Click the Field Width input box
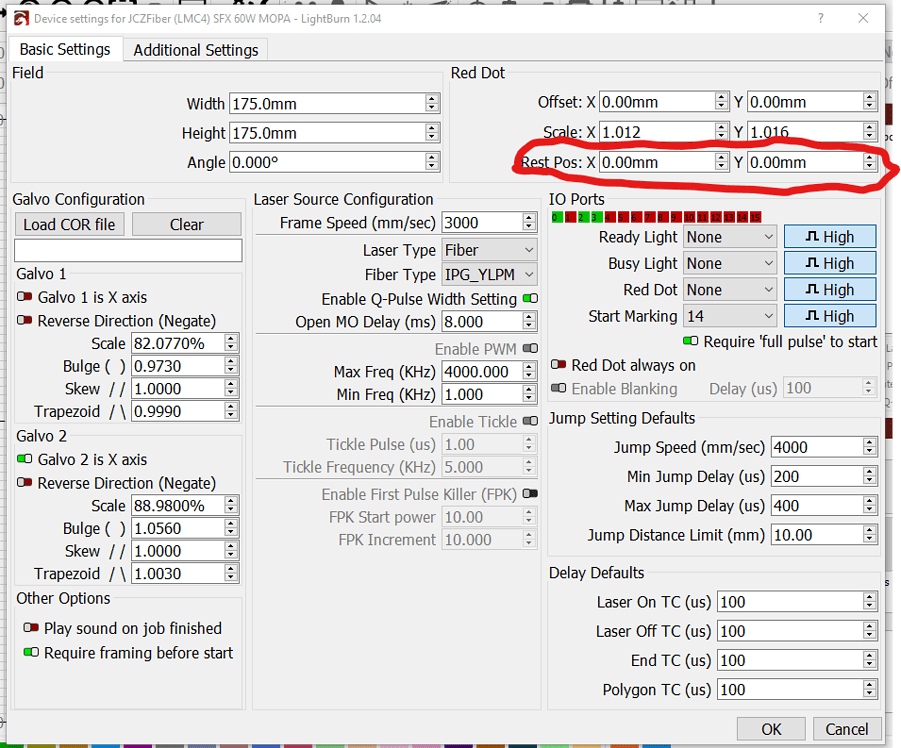 330,102
